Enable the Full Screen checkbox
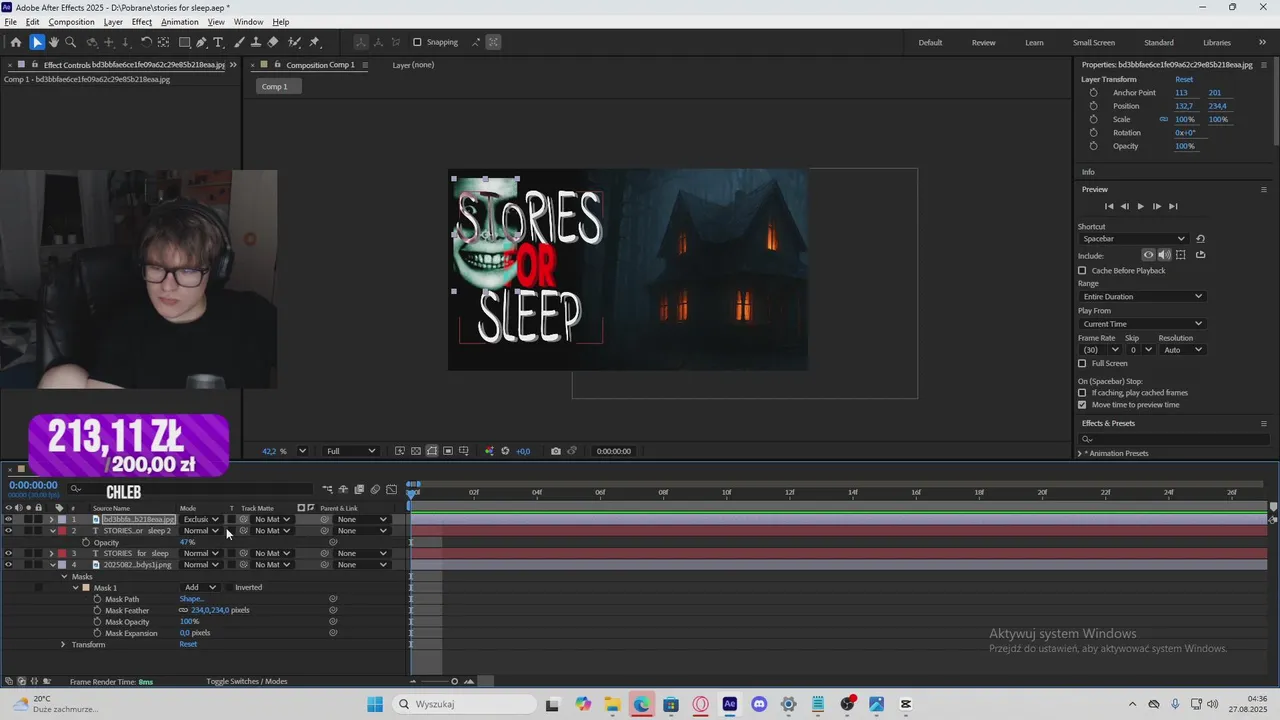This screenshot has height=720, width=1280. (x=1082, y=363)
